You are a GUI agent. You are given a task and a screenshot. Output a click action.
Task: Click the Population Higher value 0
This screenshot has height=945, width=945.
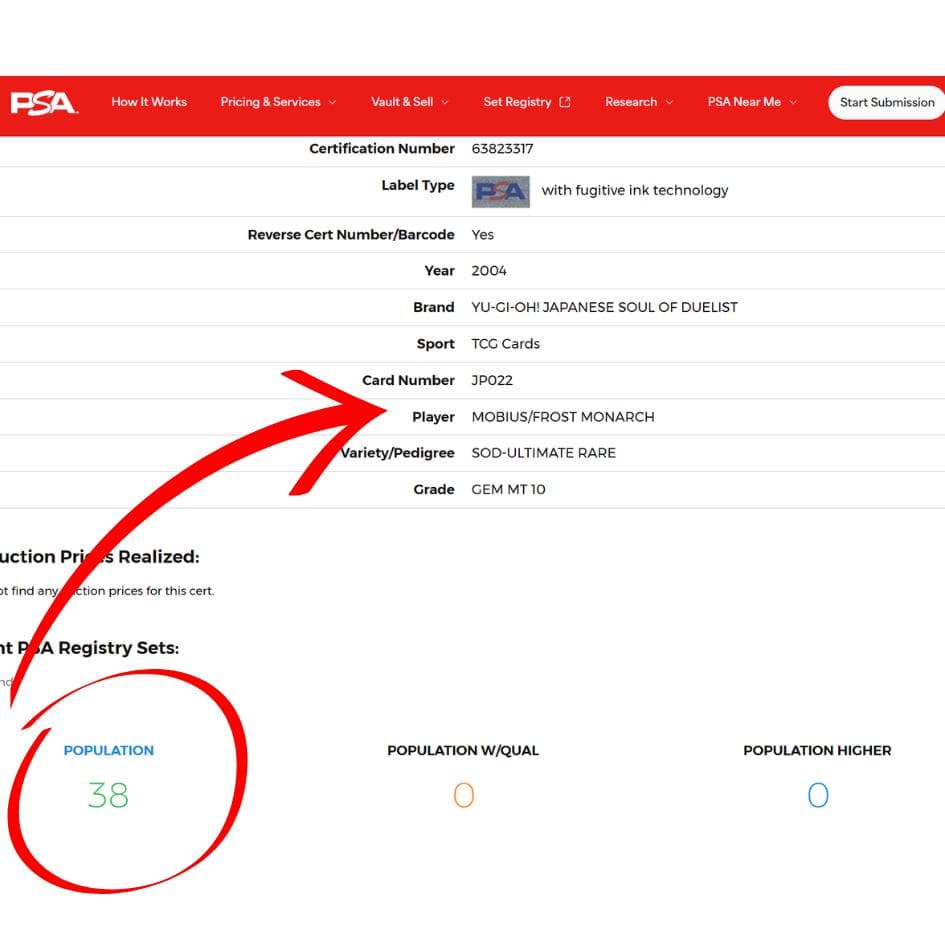click(x=817, y=796)
